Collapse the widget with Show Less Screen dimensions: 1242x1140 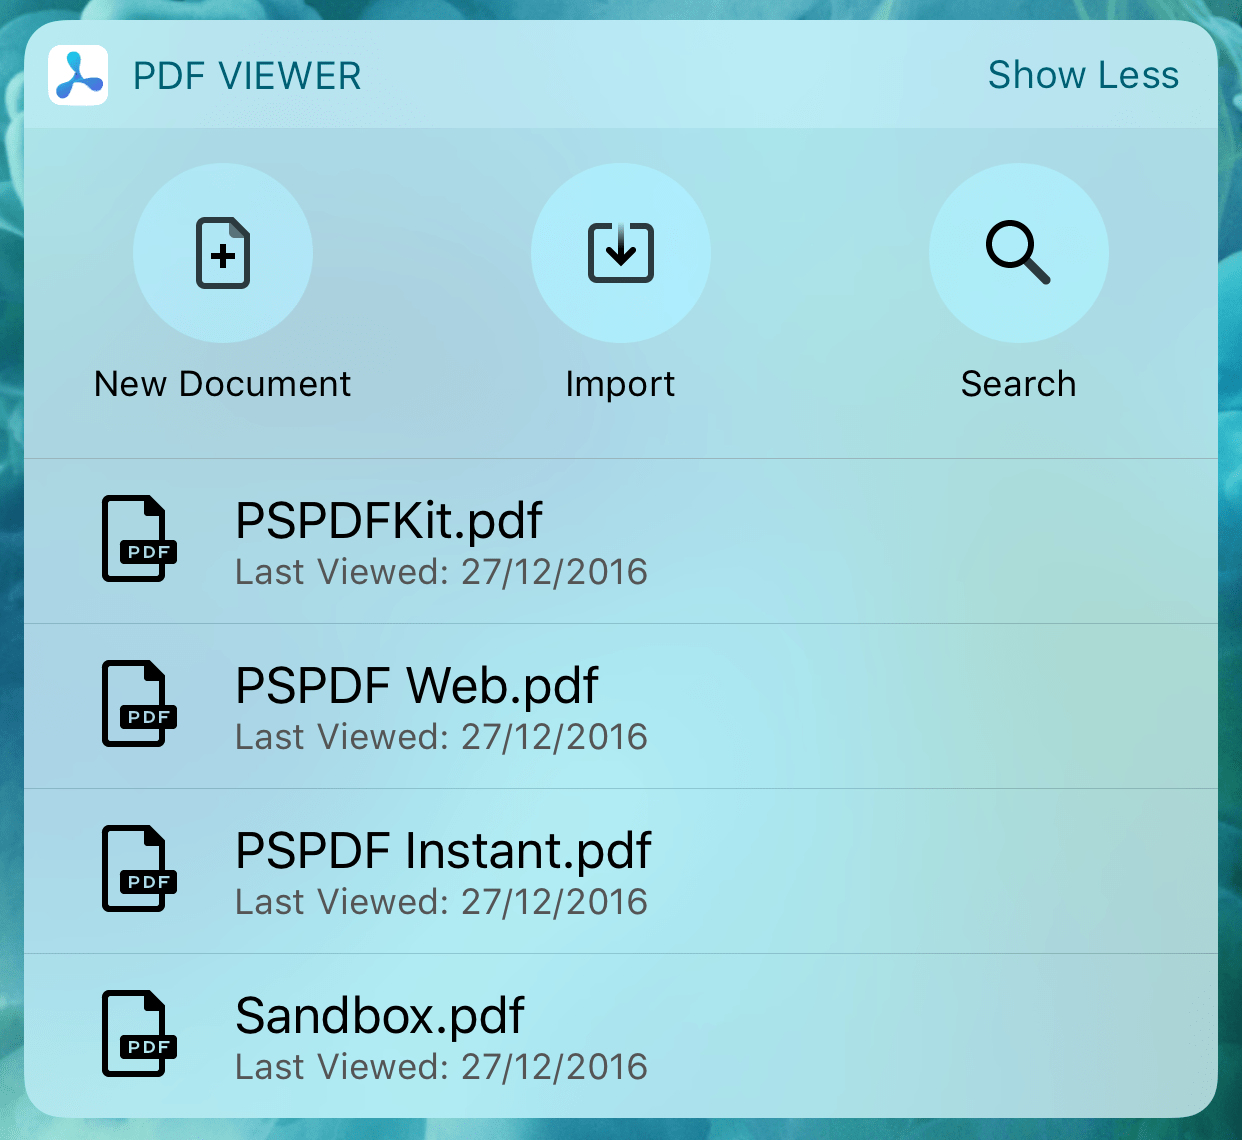(x=1083, y=75)
